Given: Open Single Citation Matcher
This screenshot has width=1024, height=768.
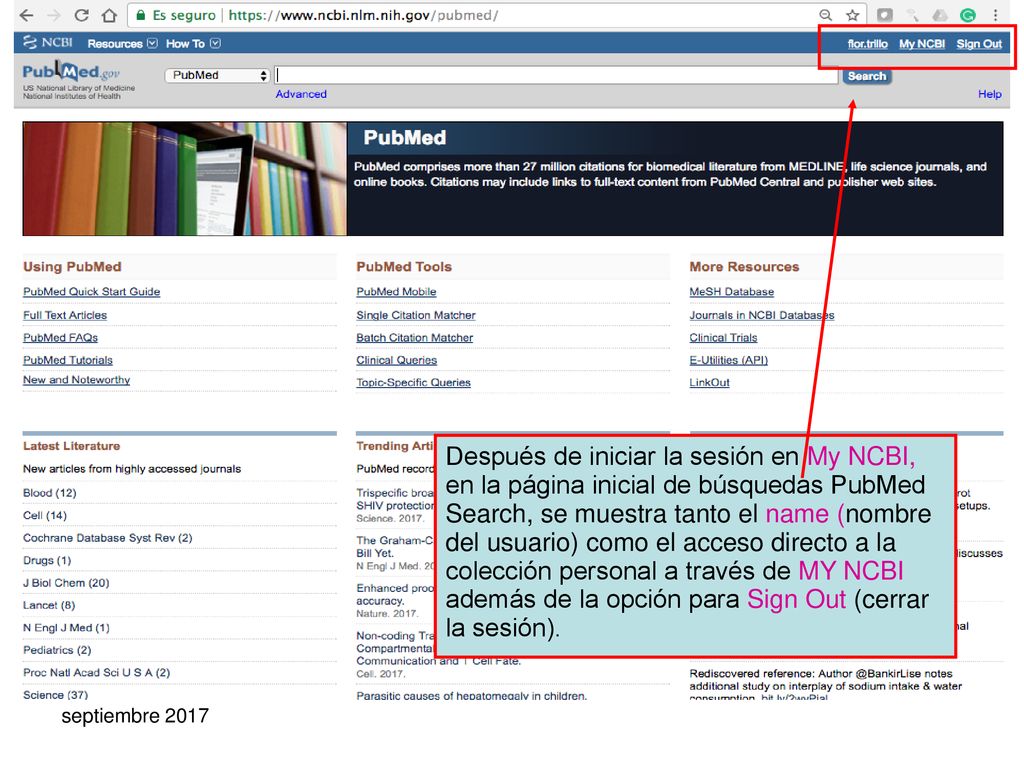Looking at the screenshot, I should [x=416, y=315].
